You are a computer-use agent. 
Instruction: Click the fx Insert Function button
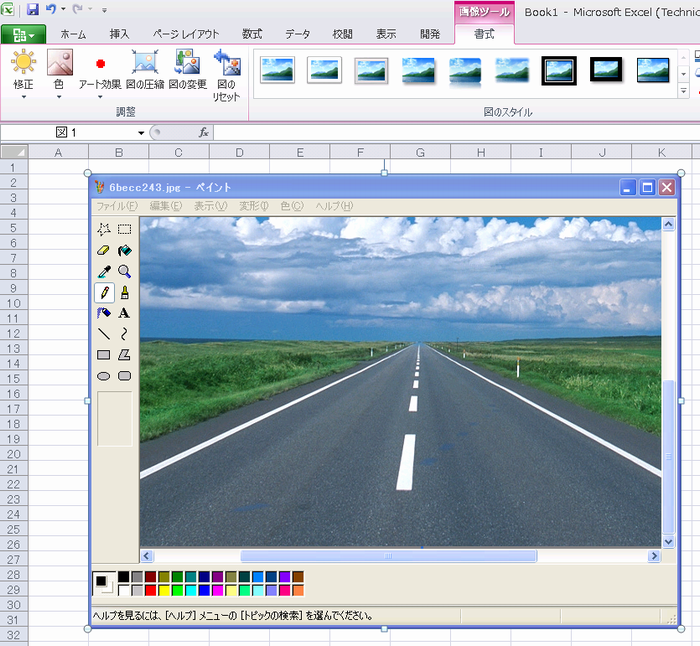pos(204,133)
